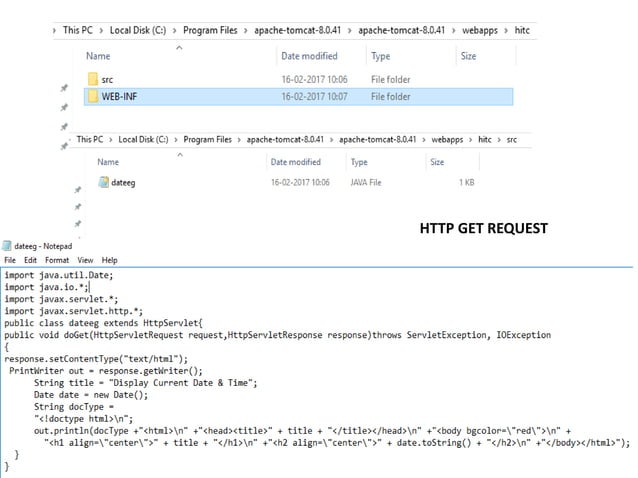
Task: Go to Local Disk (C:) in hitc breadcrumb
Action: coord(138,30)
